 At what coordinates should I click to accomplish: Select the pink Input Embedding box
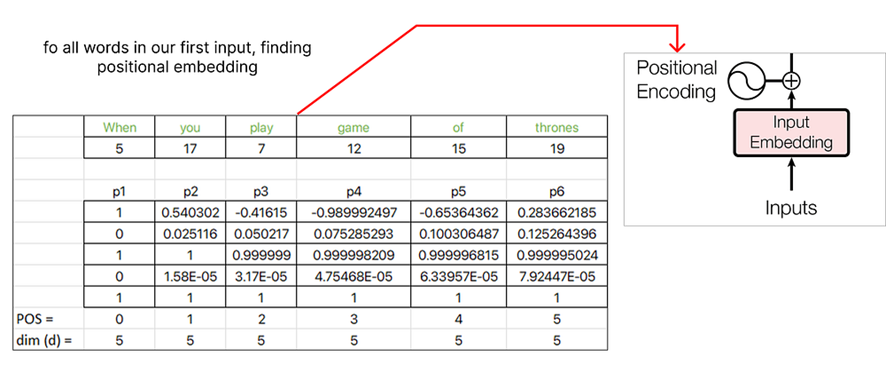(x=791, y=132)
